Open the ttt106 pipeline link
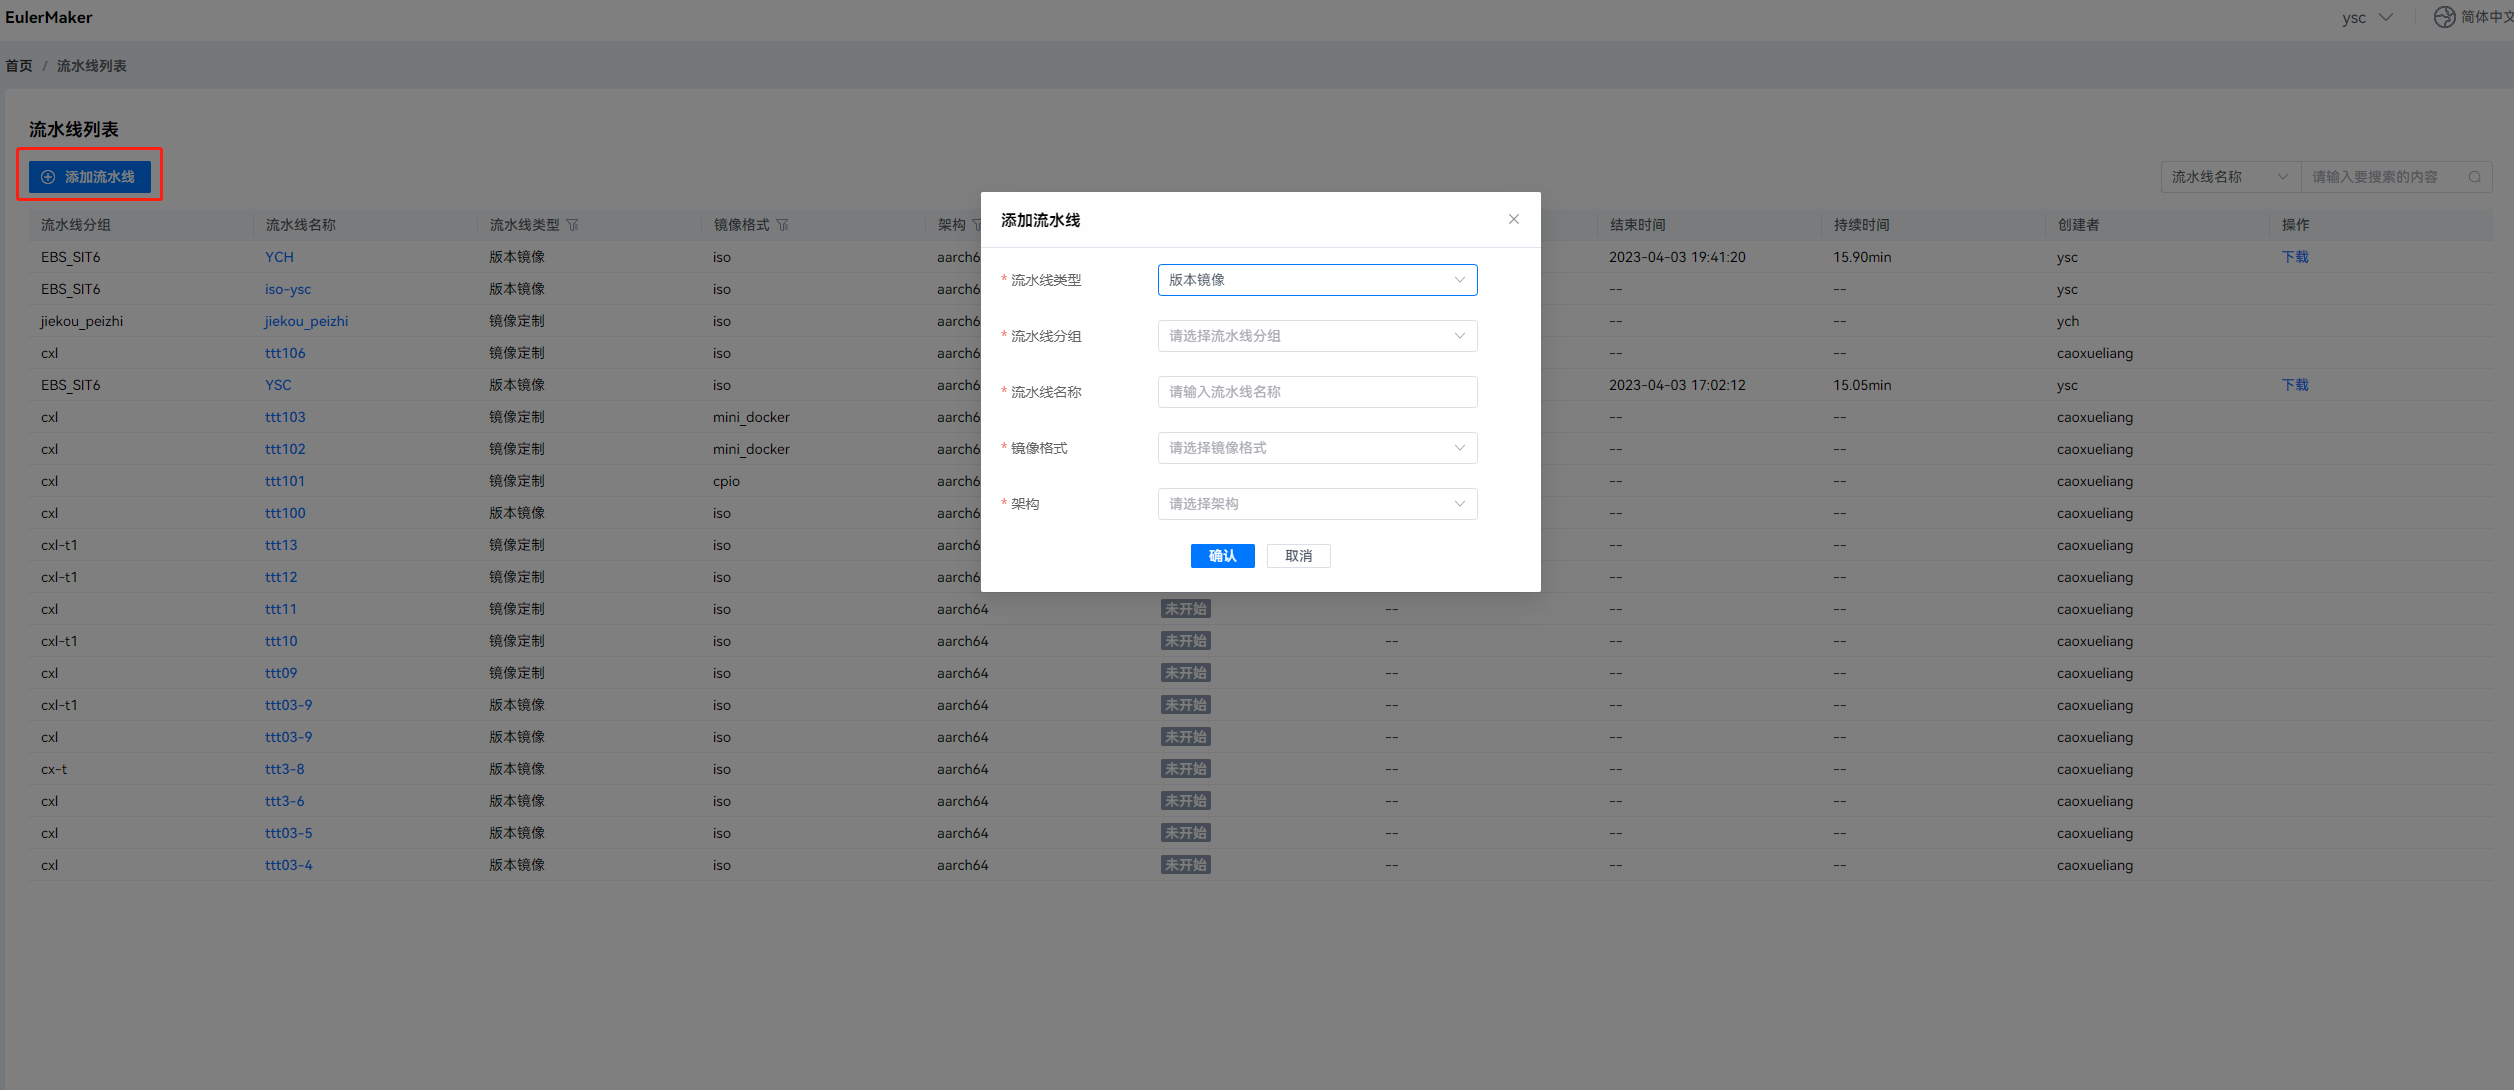 tap(285, 353)
